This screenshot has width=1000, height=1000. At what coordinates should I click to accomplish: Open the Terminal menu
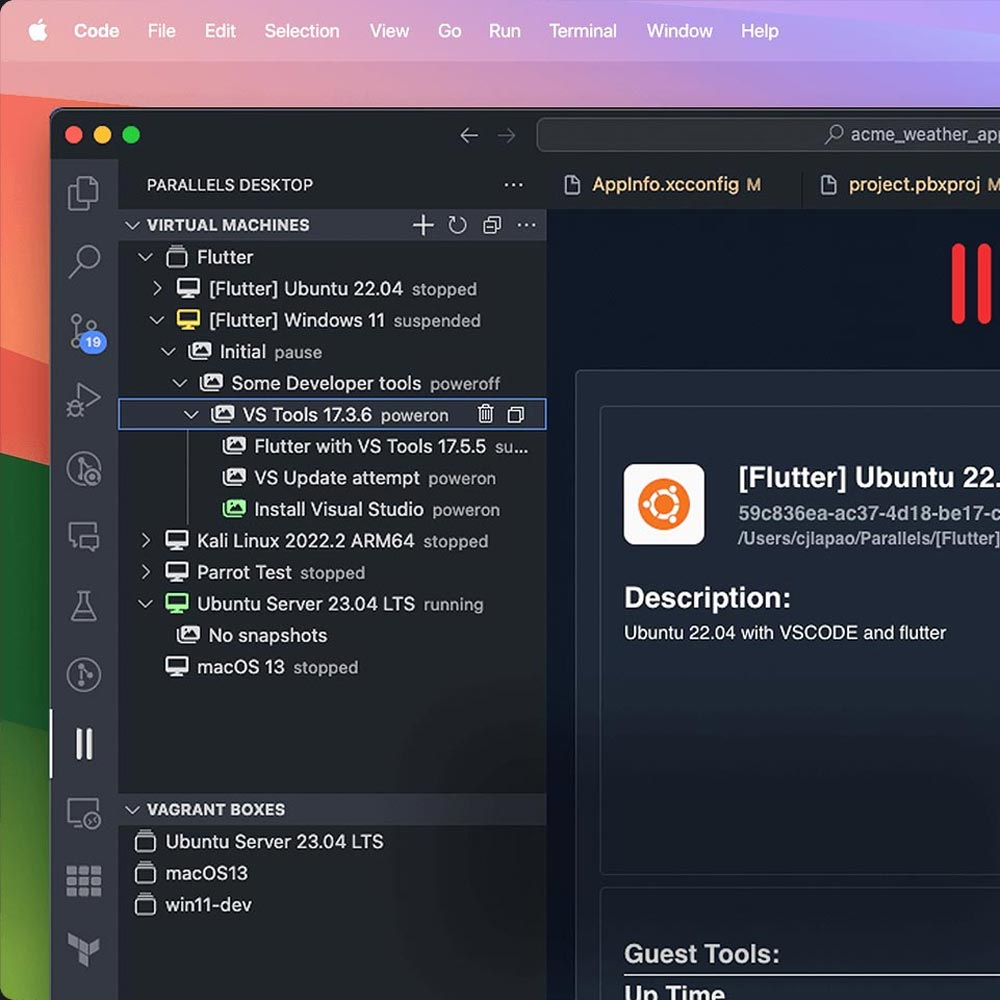583,31
